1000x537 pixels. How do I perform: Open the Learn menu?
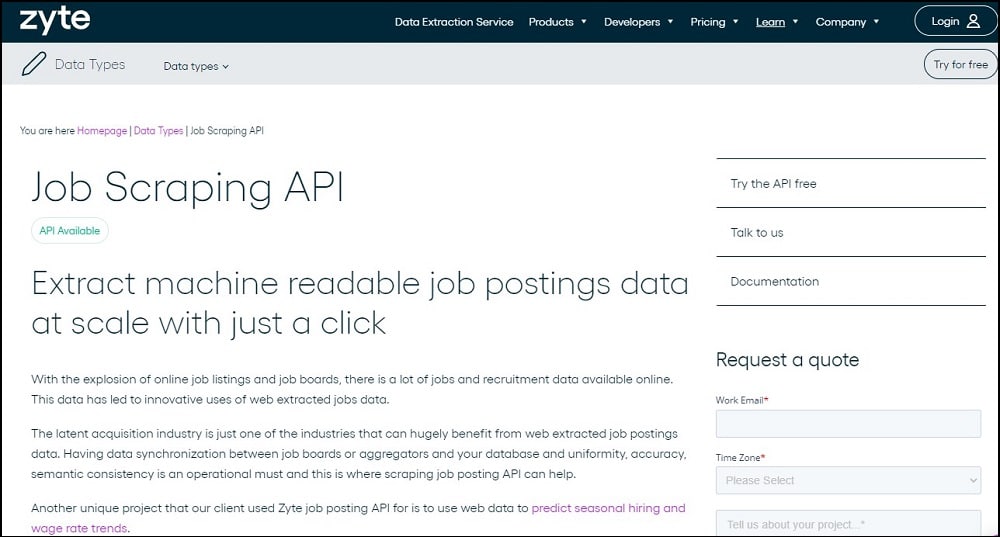[x=770, y=22]
